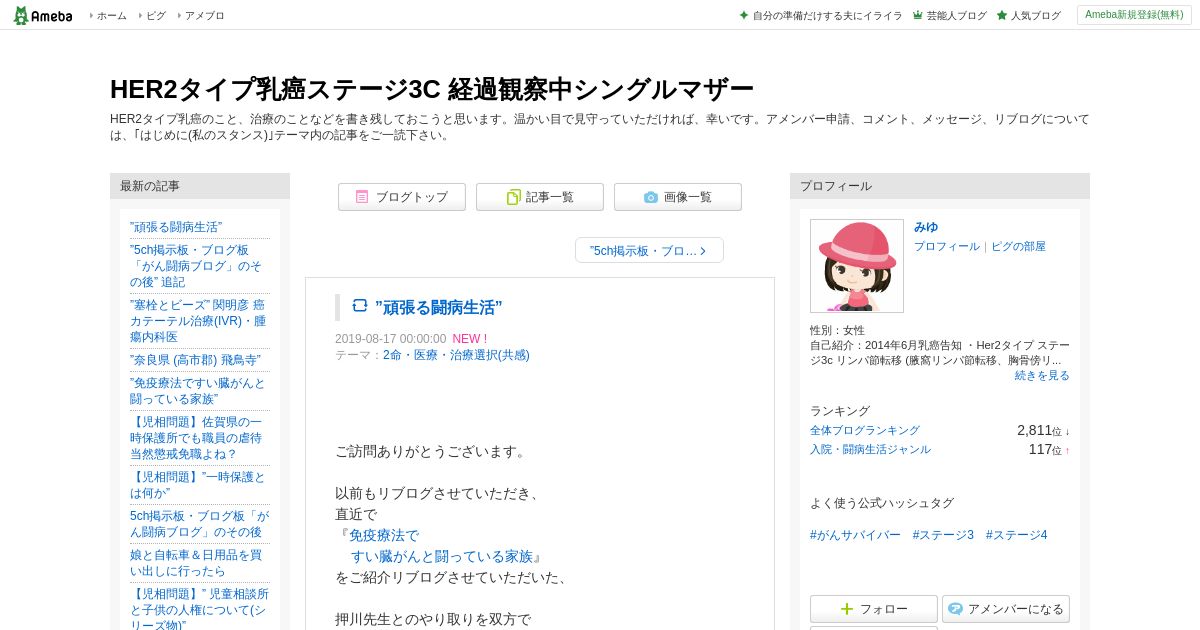1200x630 pixels.
Task: Click the Ameba logo icon
Action: coord(42,15)
